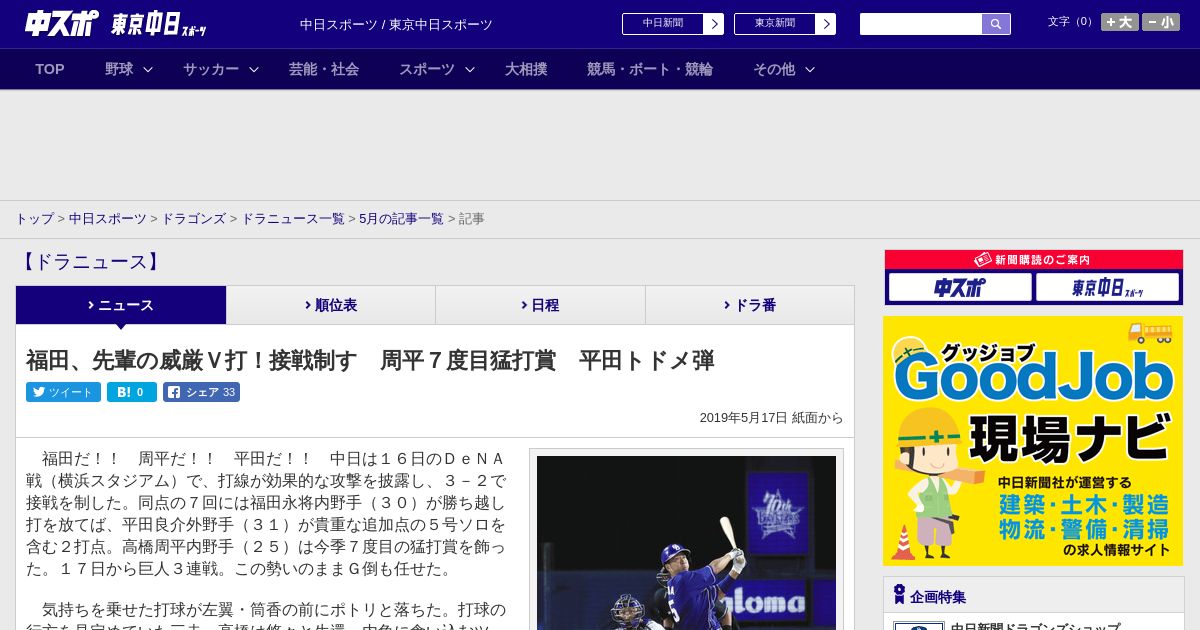Open the 東京新聞 link button

775,24
